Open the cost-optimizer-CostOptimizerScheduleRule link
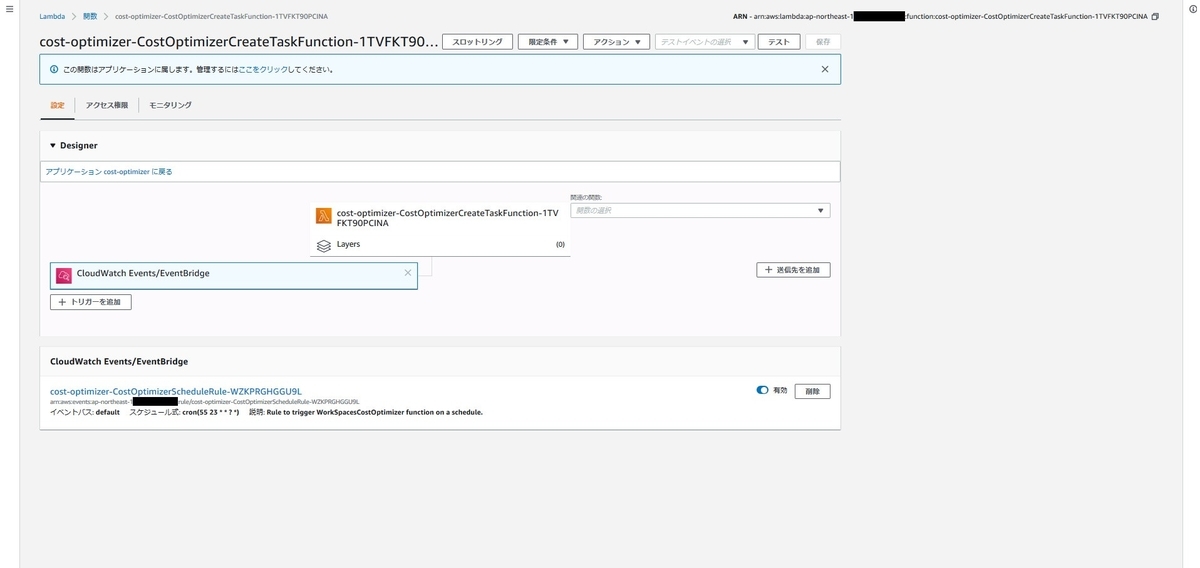1200x568 pixels. click(176, 391)
